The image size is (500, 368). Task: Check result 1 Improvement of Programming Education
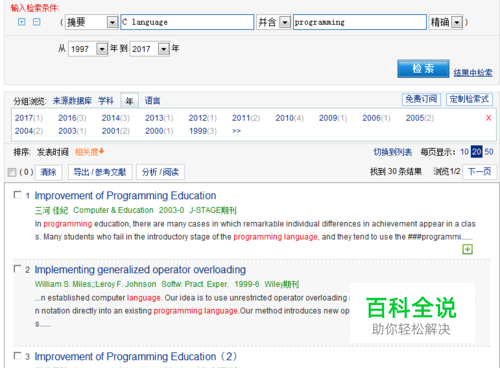click(17, 195)
